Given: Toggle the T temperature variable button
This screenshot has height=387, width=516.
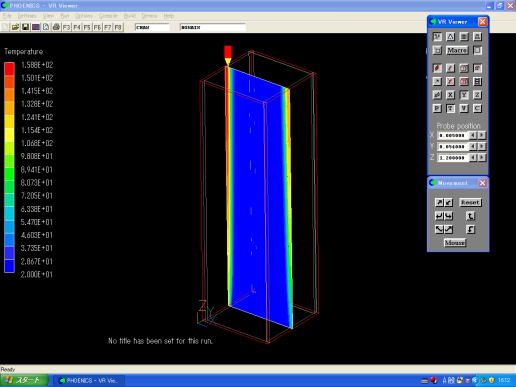Looking at the screenshot, I should click(450, 108).
